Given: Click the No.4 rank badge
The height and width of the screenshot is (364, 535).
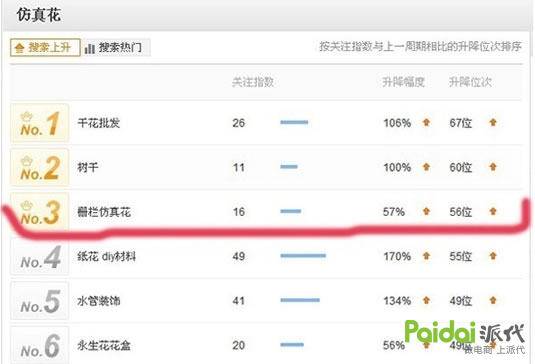Looking at the screenshot, I should 40,257.
